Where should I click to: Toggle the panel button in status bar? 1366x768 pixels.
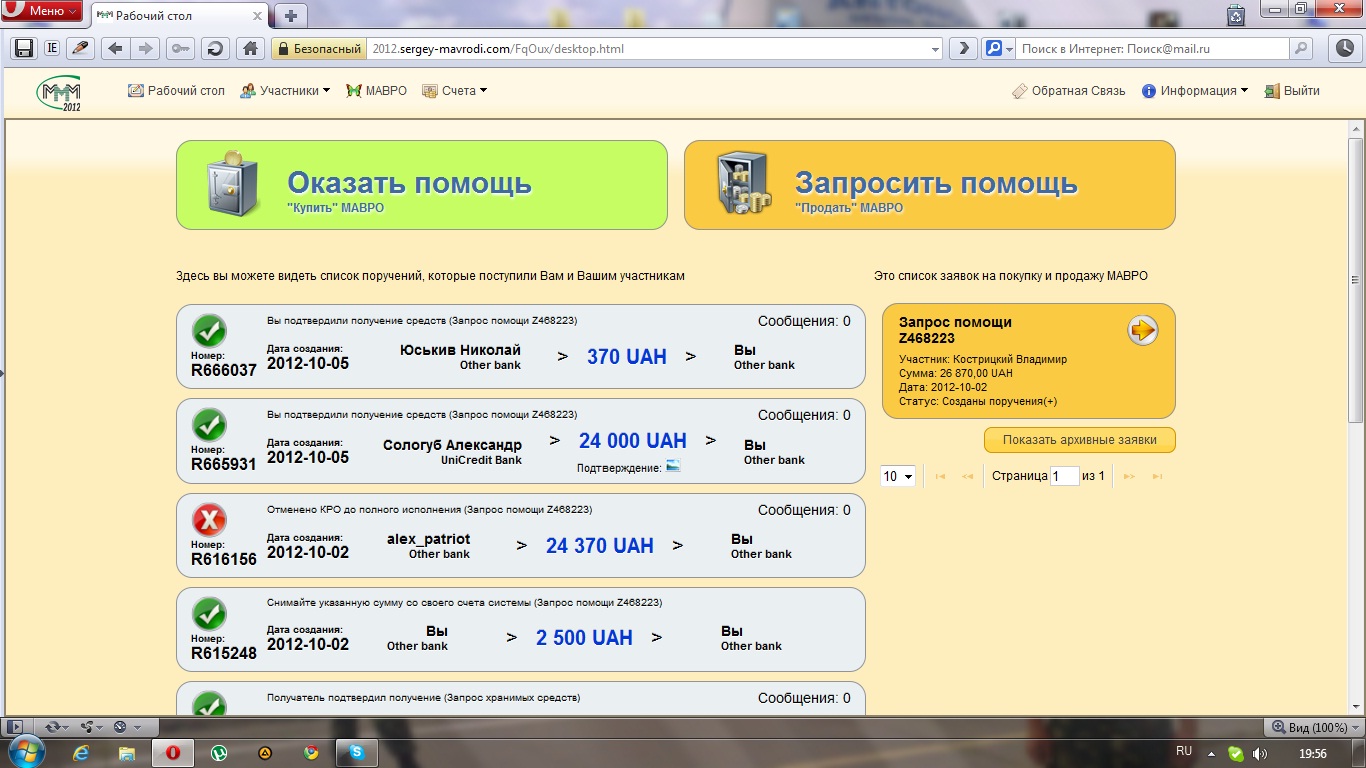14,727
